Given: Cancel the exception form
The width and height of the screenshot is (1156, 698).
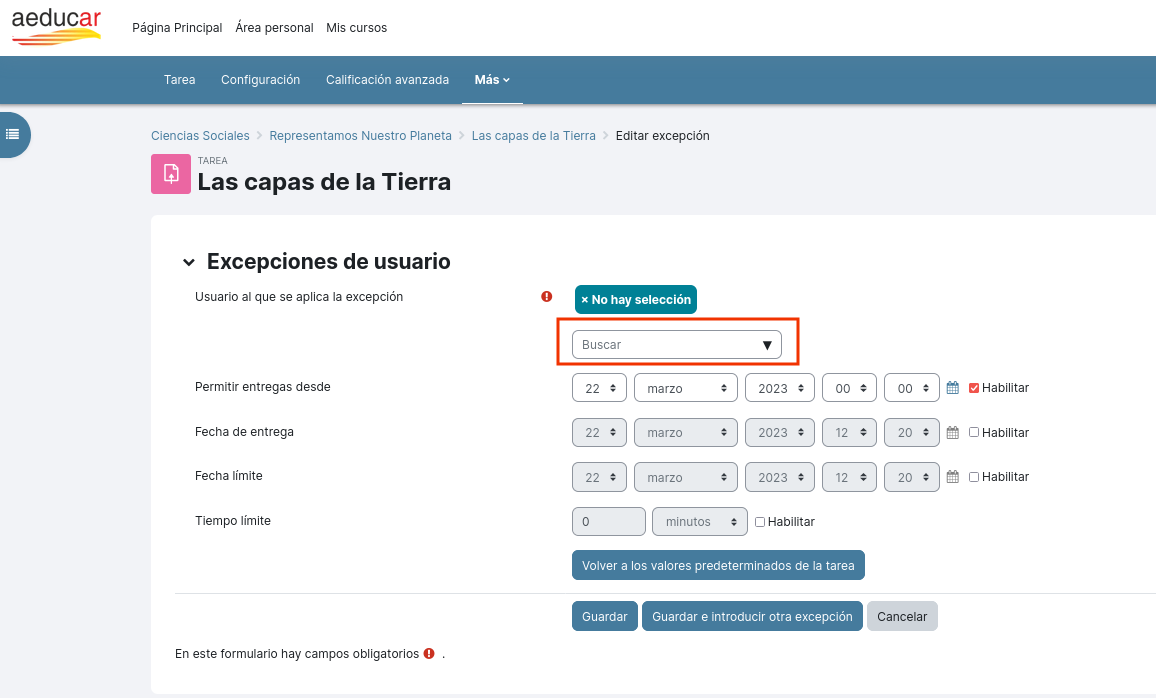Looking at the screenshot, I should (902, 616).
